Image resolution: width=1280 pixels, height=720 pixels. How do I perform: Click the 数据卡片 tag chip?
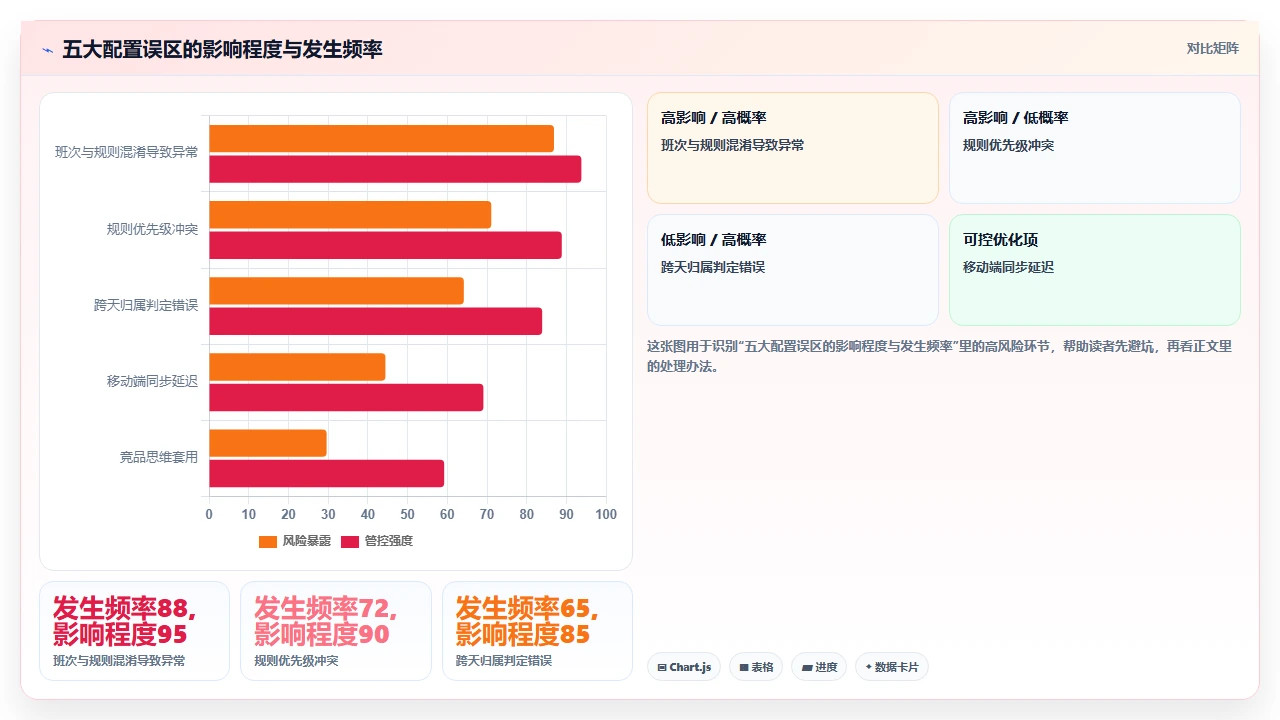(892, 667)
